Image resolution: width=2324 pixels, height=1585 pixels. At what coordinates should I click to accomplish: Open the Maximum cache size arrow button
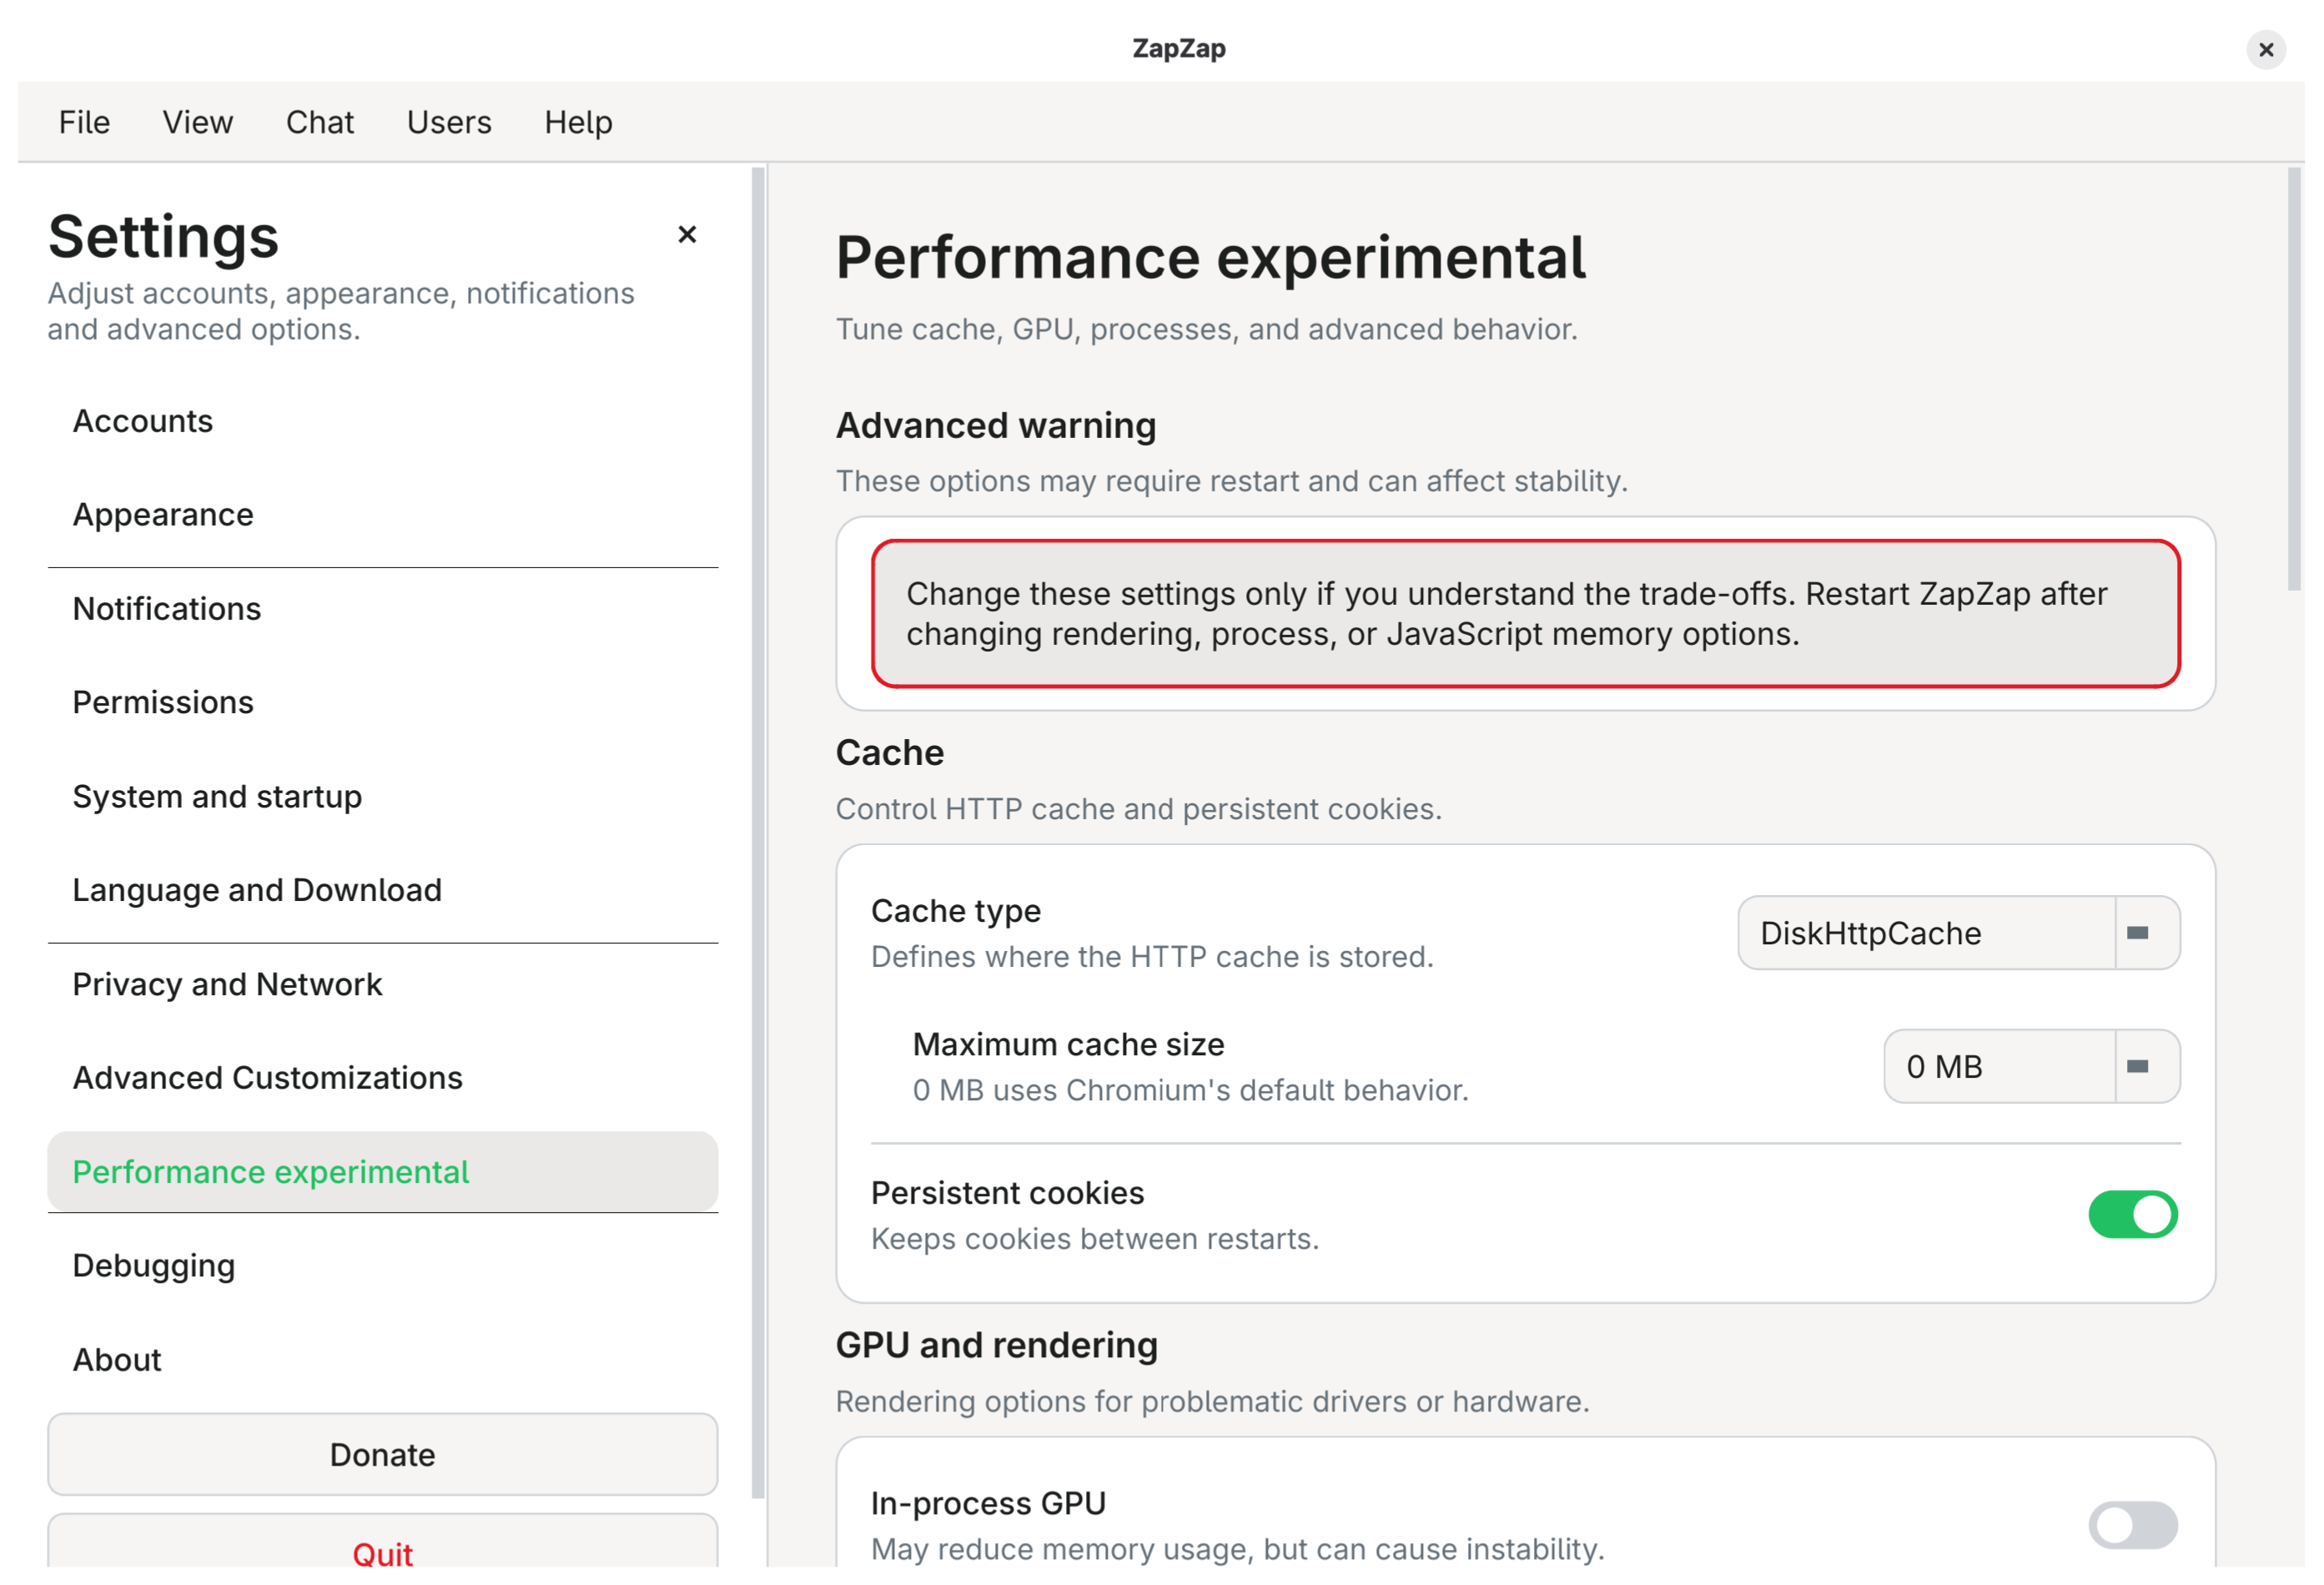(2147, 1067)
